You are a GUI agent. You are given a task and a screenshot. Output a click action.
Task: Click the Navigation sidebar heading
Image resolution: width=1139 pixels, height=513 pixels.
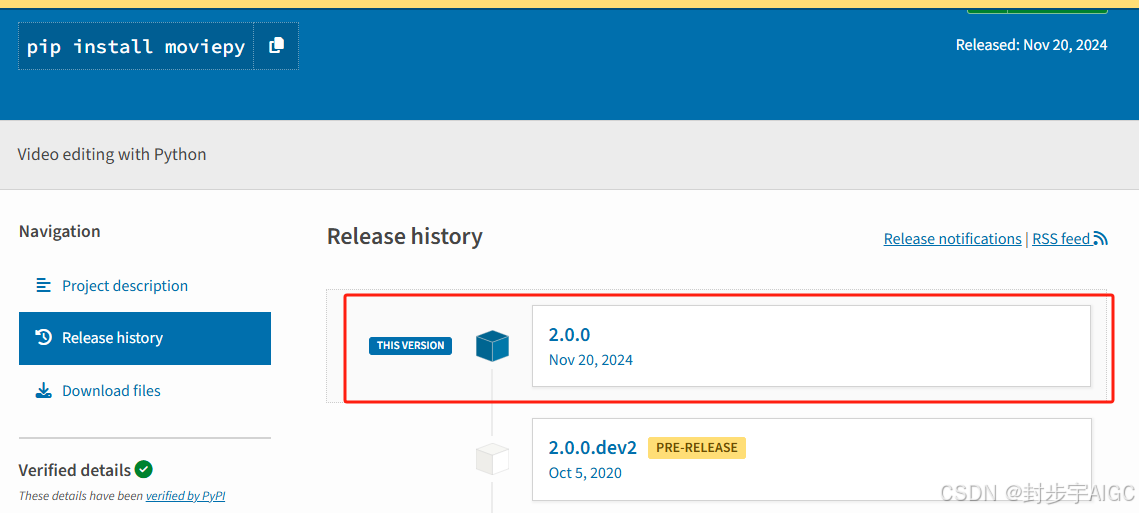60,232
